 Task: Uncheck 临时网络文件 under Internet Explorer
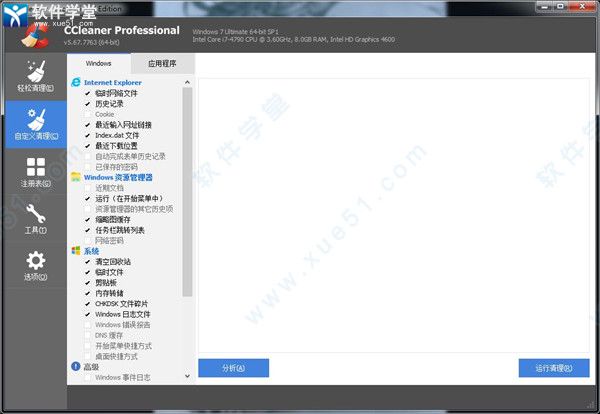(x=88, y=93)
